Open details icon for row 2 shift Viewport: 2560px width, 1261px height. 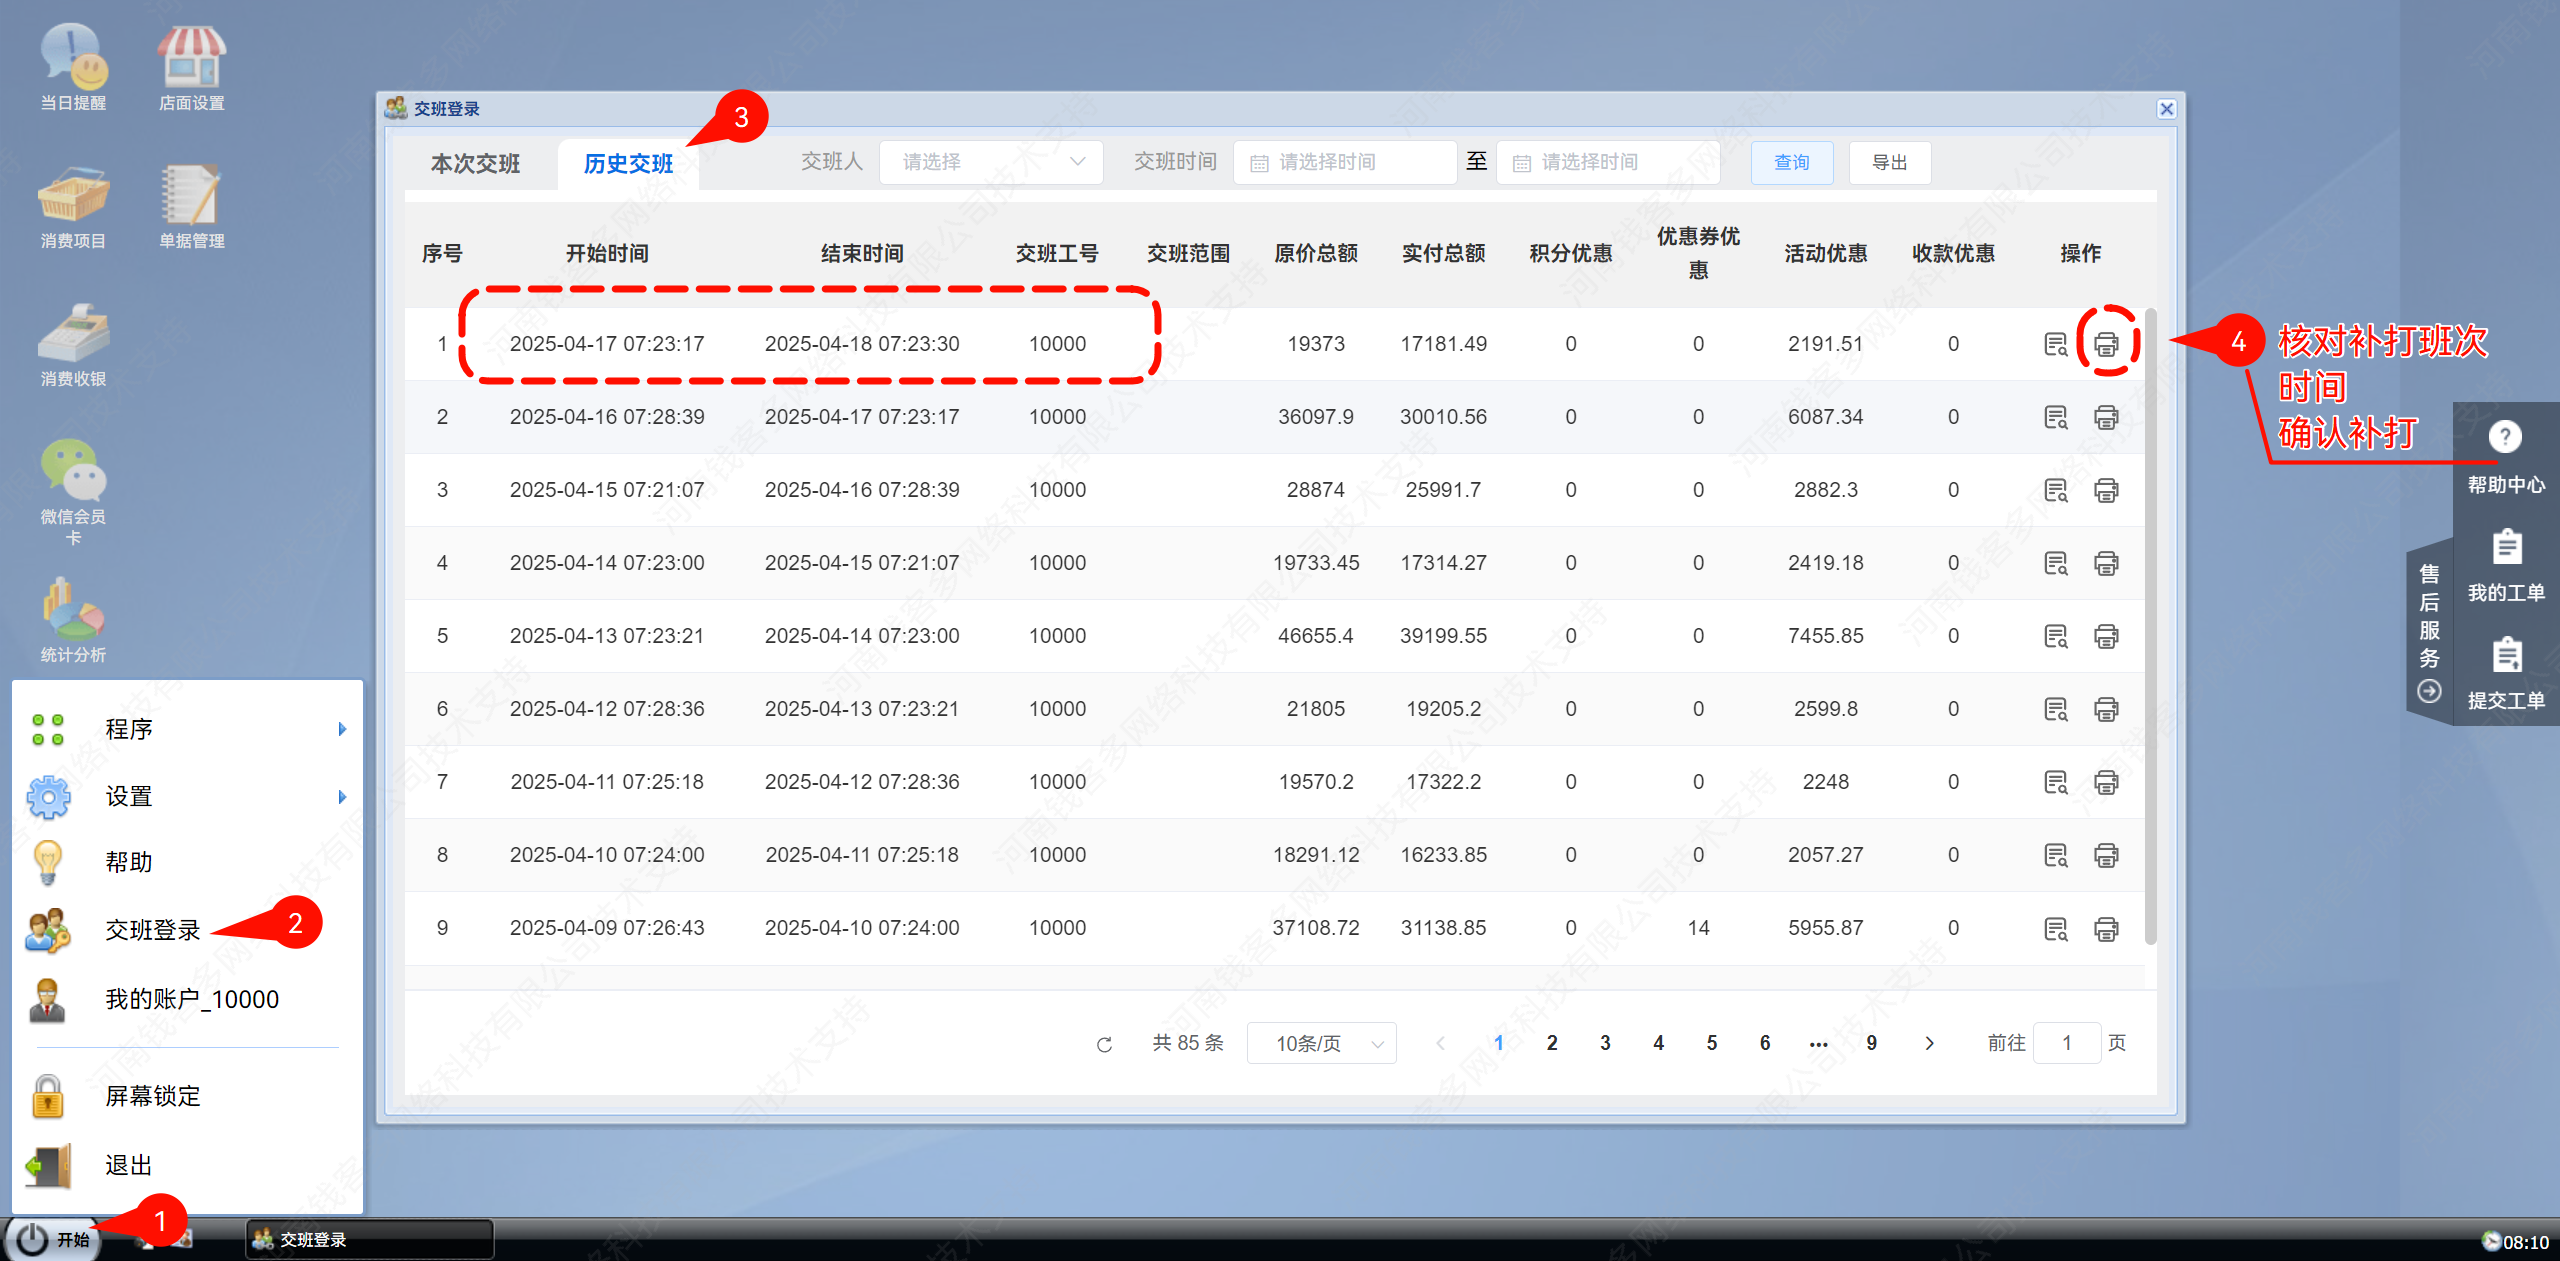(x=2055, y=417)
